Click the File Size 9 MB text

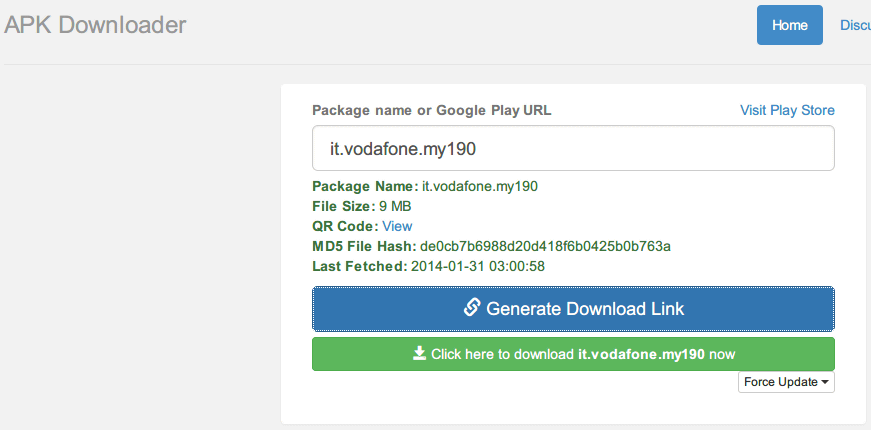point(395,206)
